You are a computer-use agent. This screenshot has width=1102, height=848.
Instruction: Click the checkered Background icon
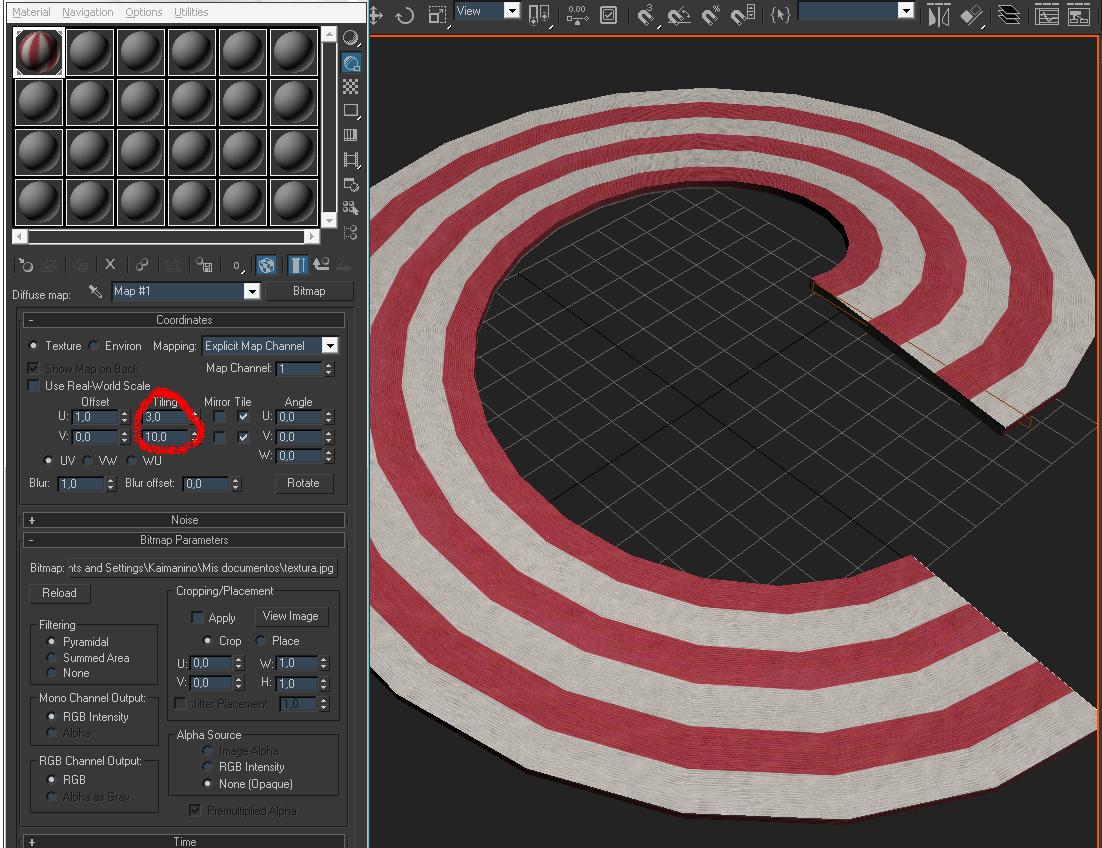[x=351, y=87]
